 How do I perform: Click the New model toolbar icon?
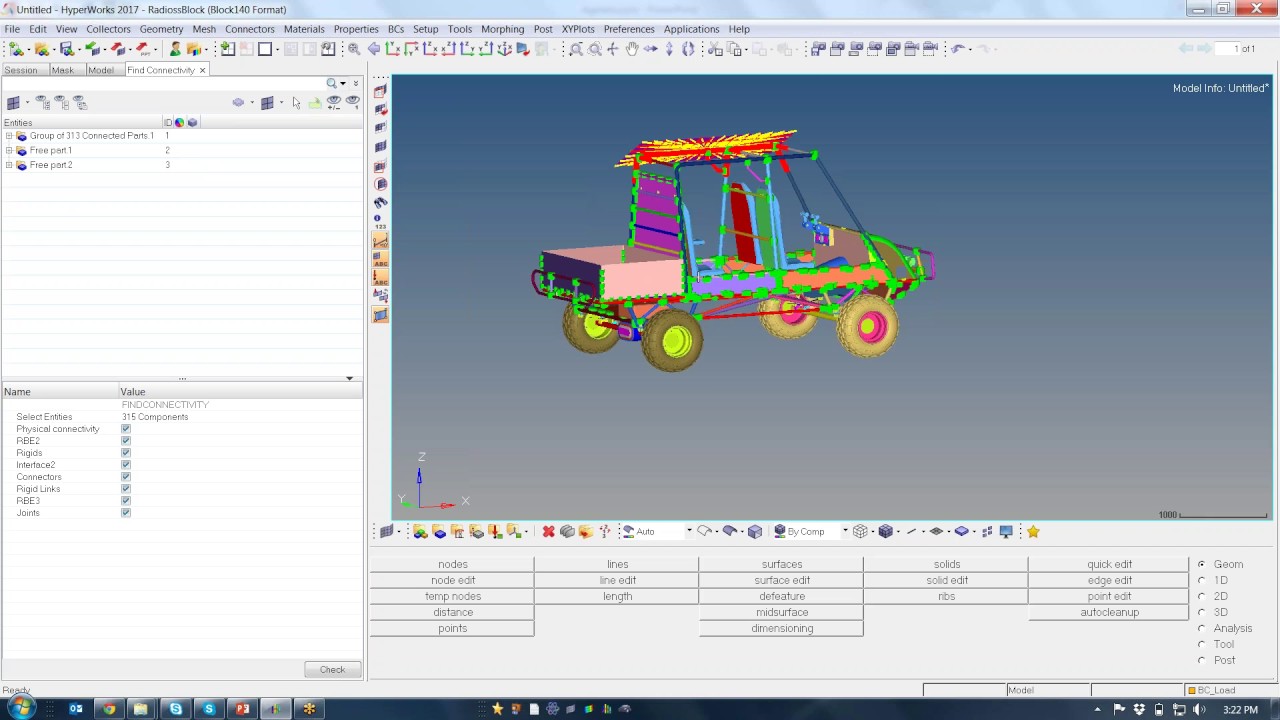click(15, 49)
